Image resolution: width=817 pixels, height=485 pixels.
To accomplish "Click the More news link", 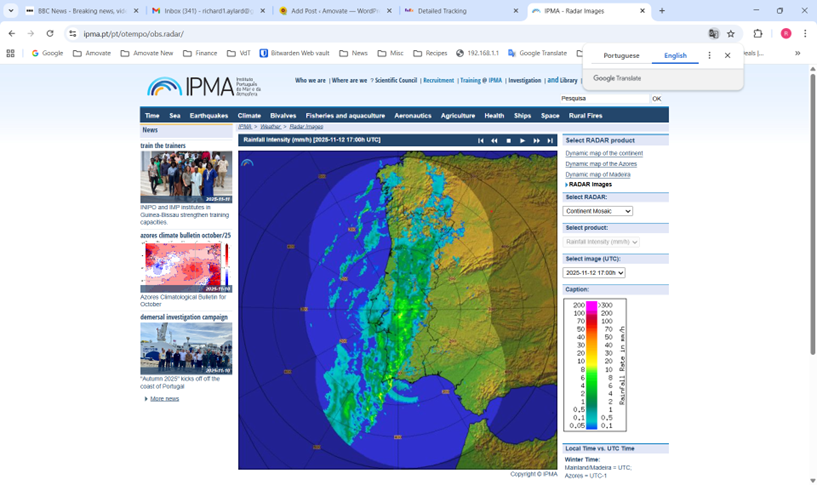I will [x=164, y=399].
